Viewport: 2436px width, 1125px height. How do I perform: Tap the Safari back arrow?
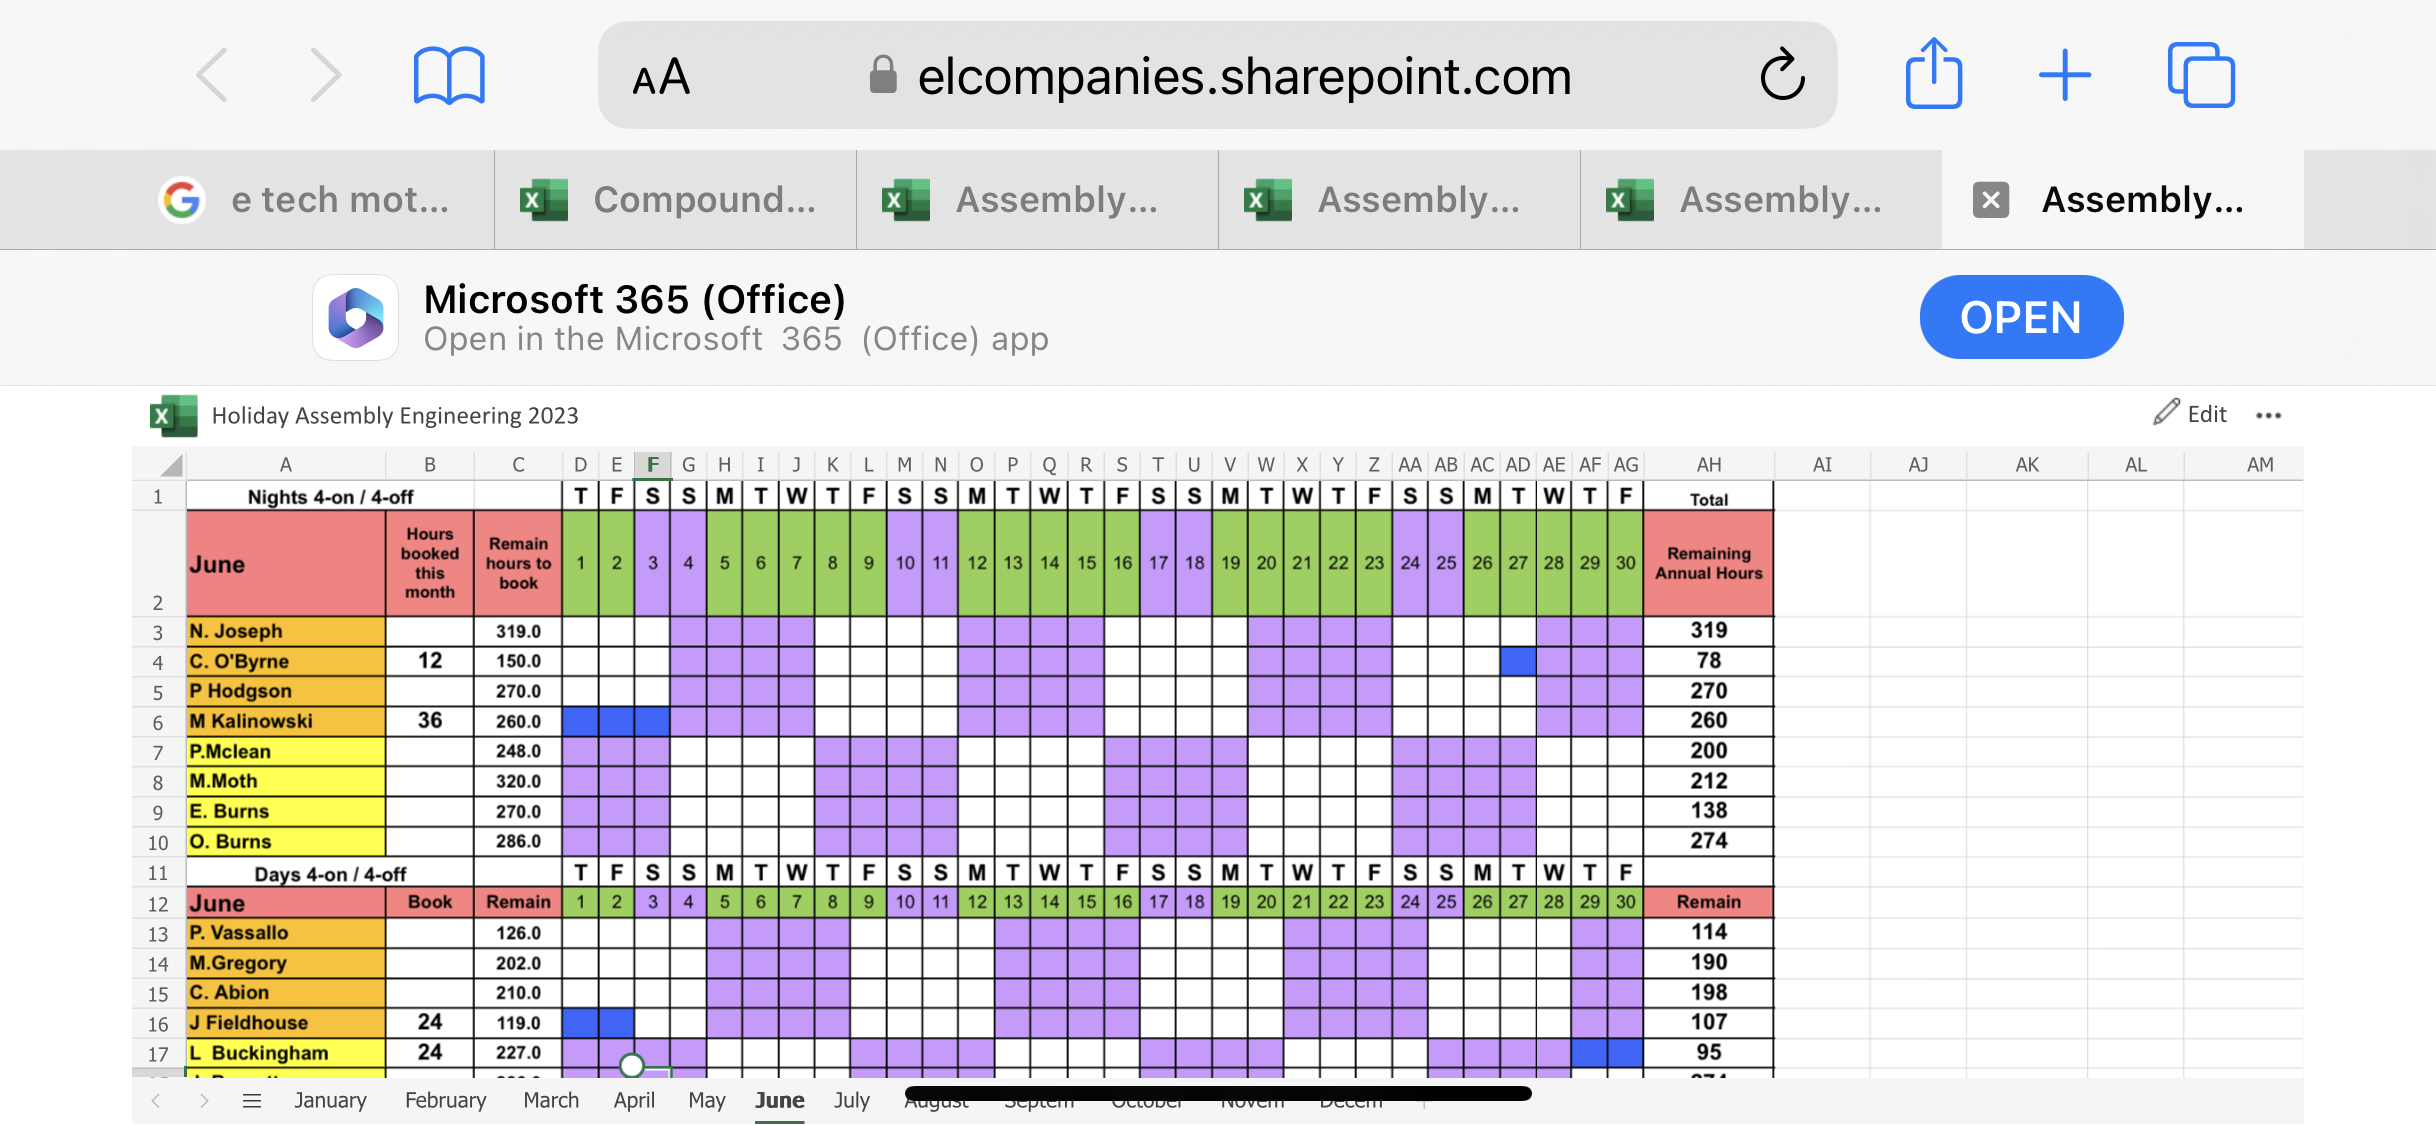pyautogui.click(x=213, y=76)
